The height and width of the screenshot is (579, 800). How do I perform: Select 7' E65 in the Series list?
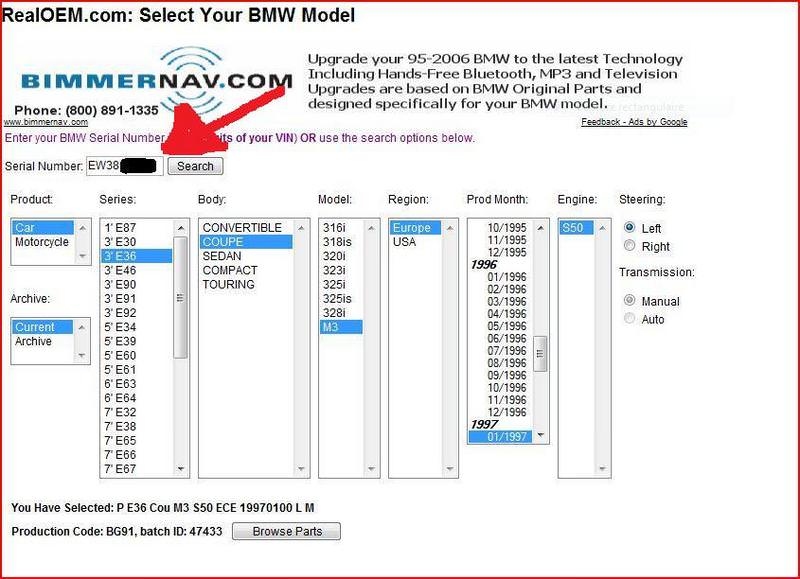click(137, 441)
